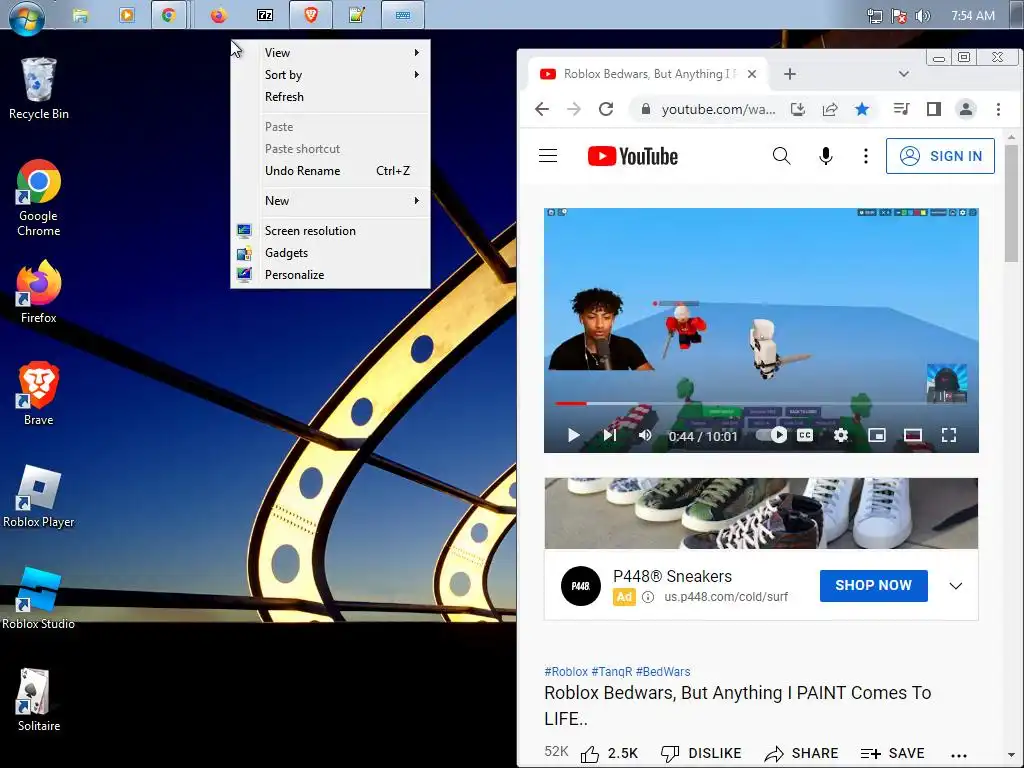Select the Roblox Player desktop shortcut

pyautogui.click(x=39, y=496)
